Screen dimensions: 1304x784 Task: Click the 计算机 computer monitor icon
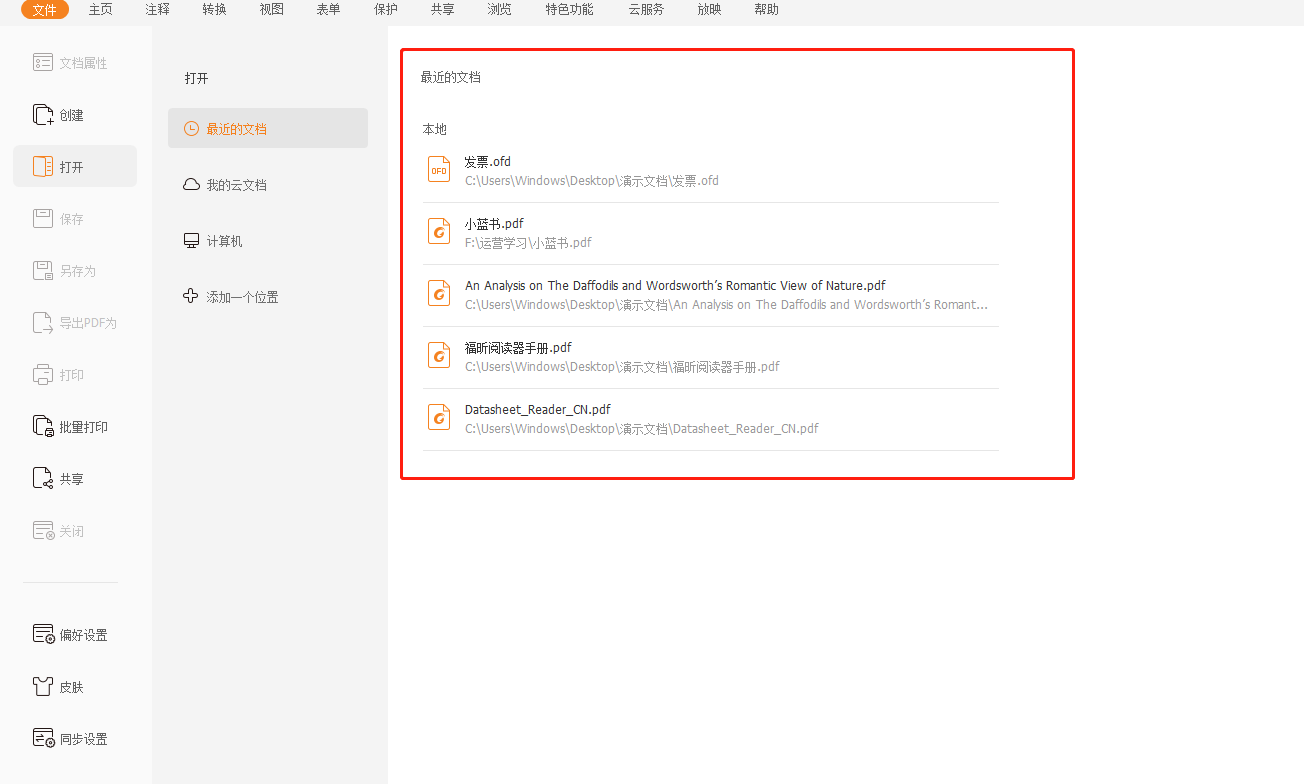[x=191, y=241]
